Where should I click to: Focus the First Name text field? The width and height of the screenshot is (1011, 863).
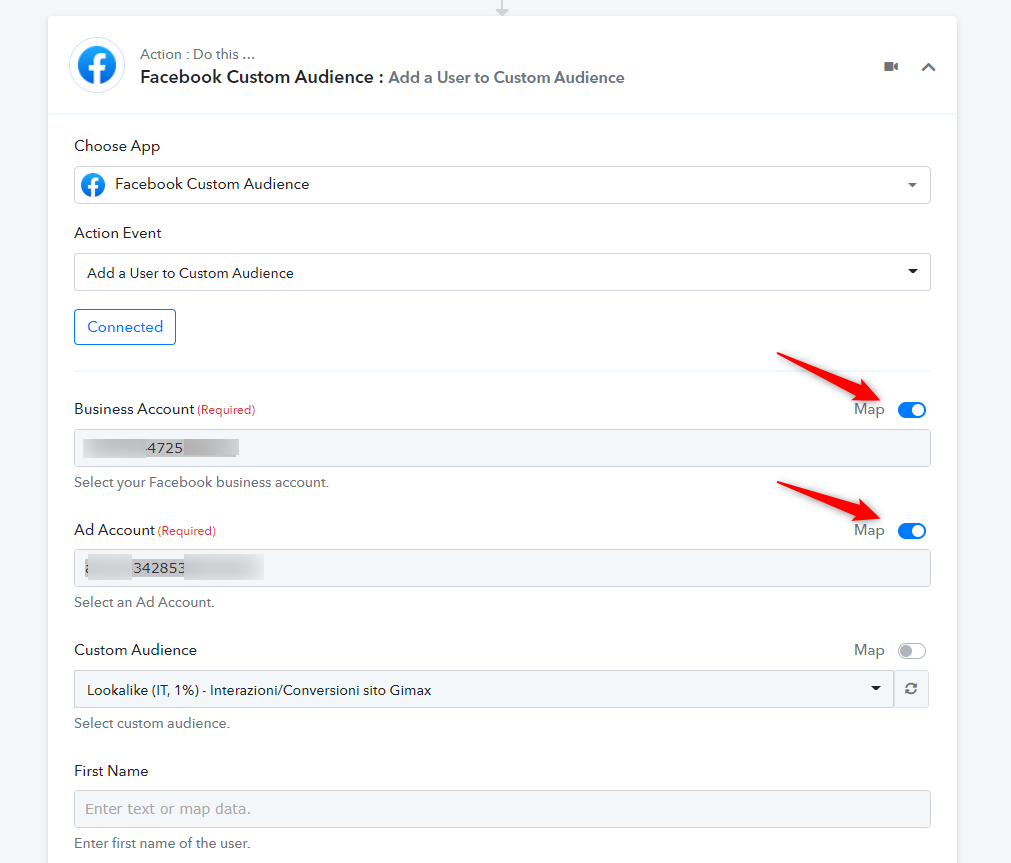[502, 809]
